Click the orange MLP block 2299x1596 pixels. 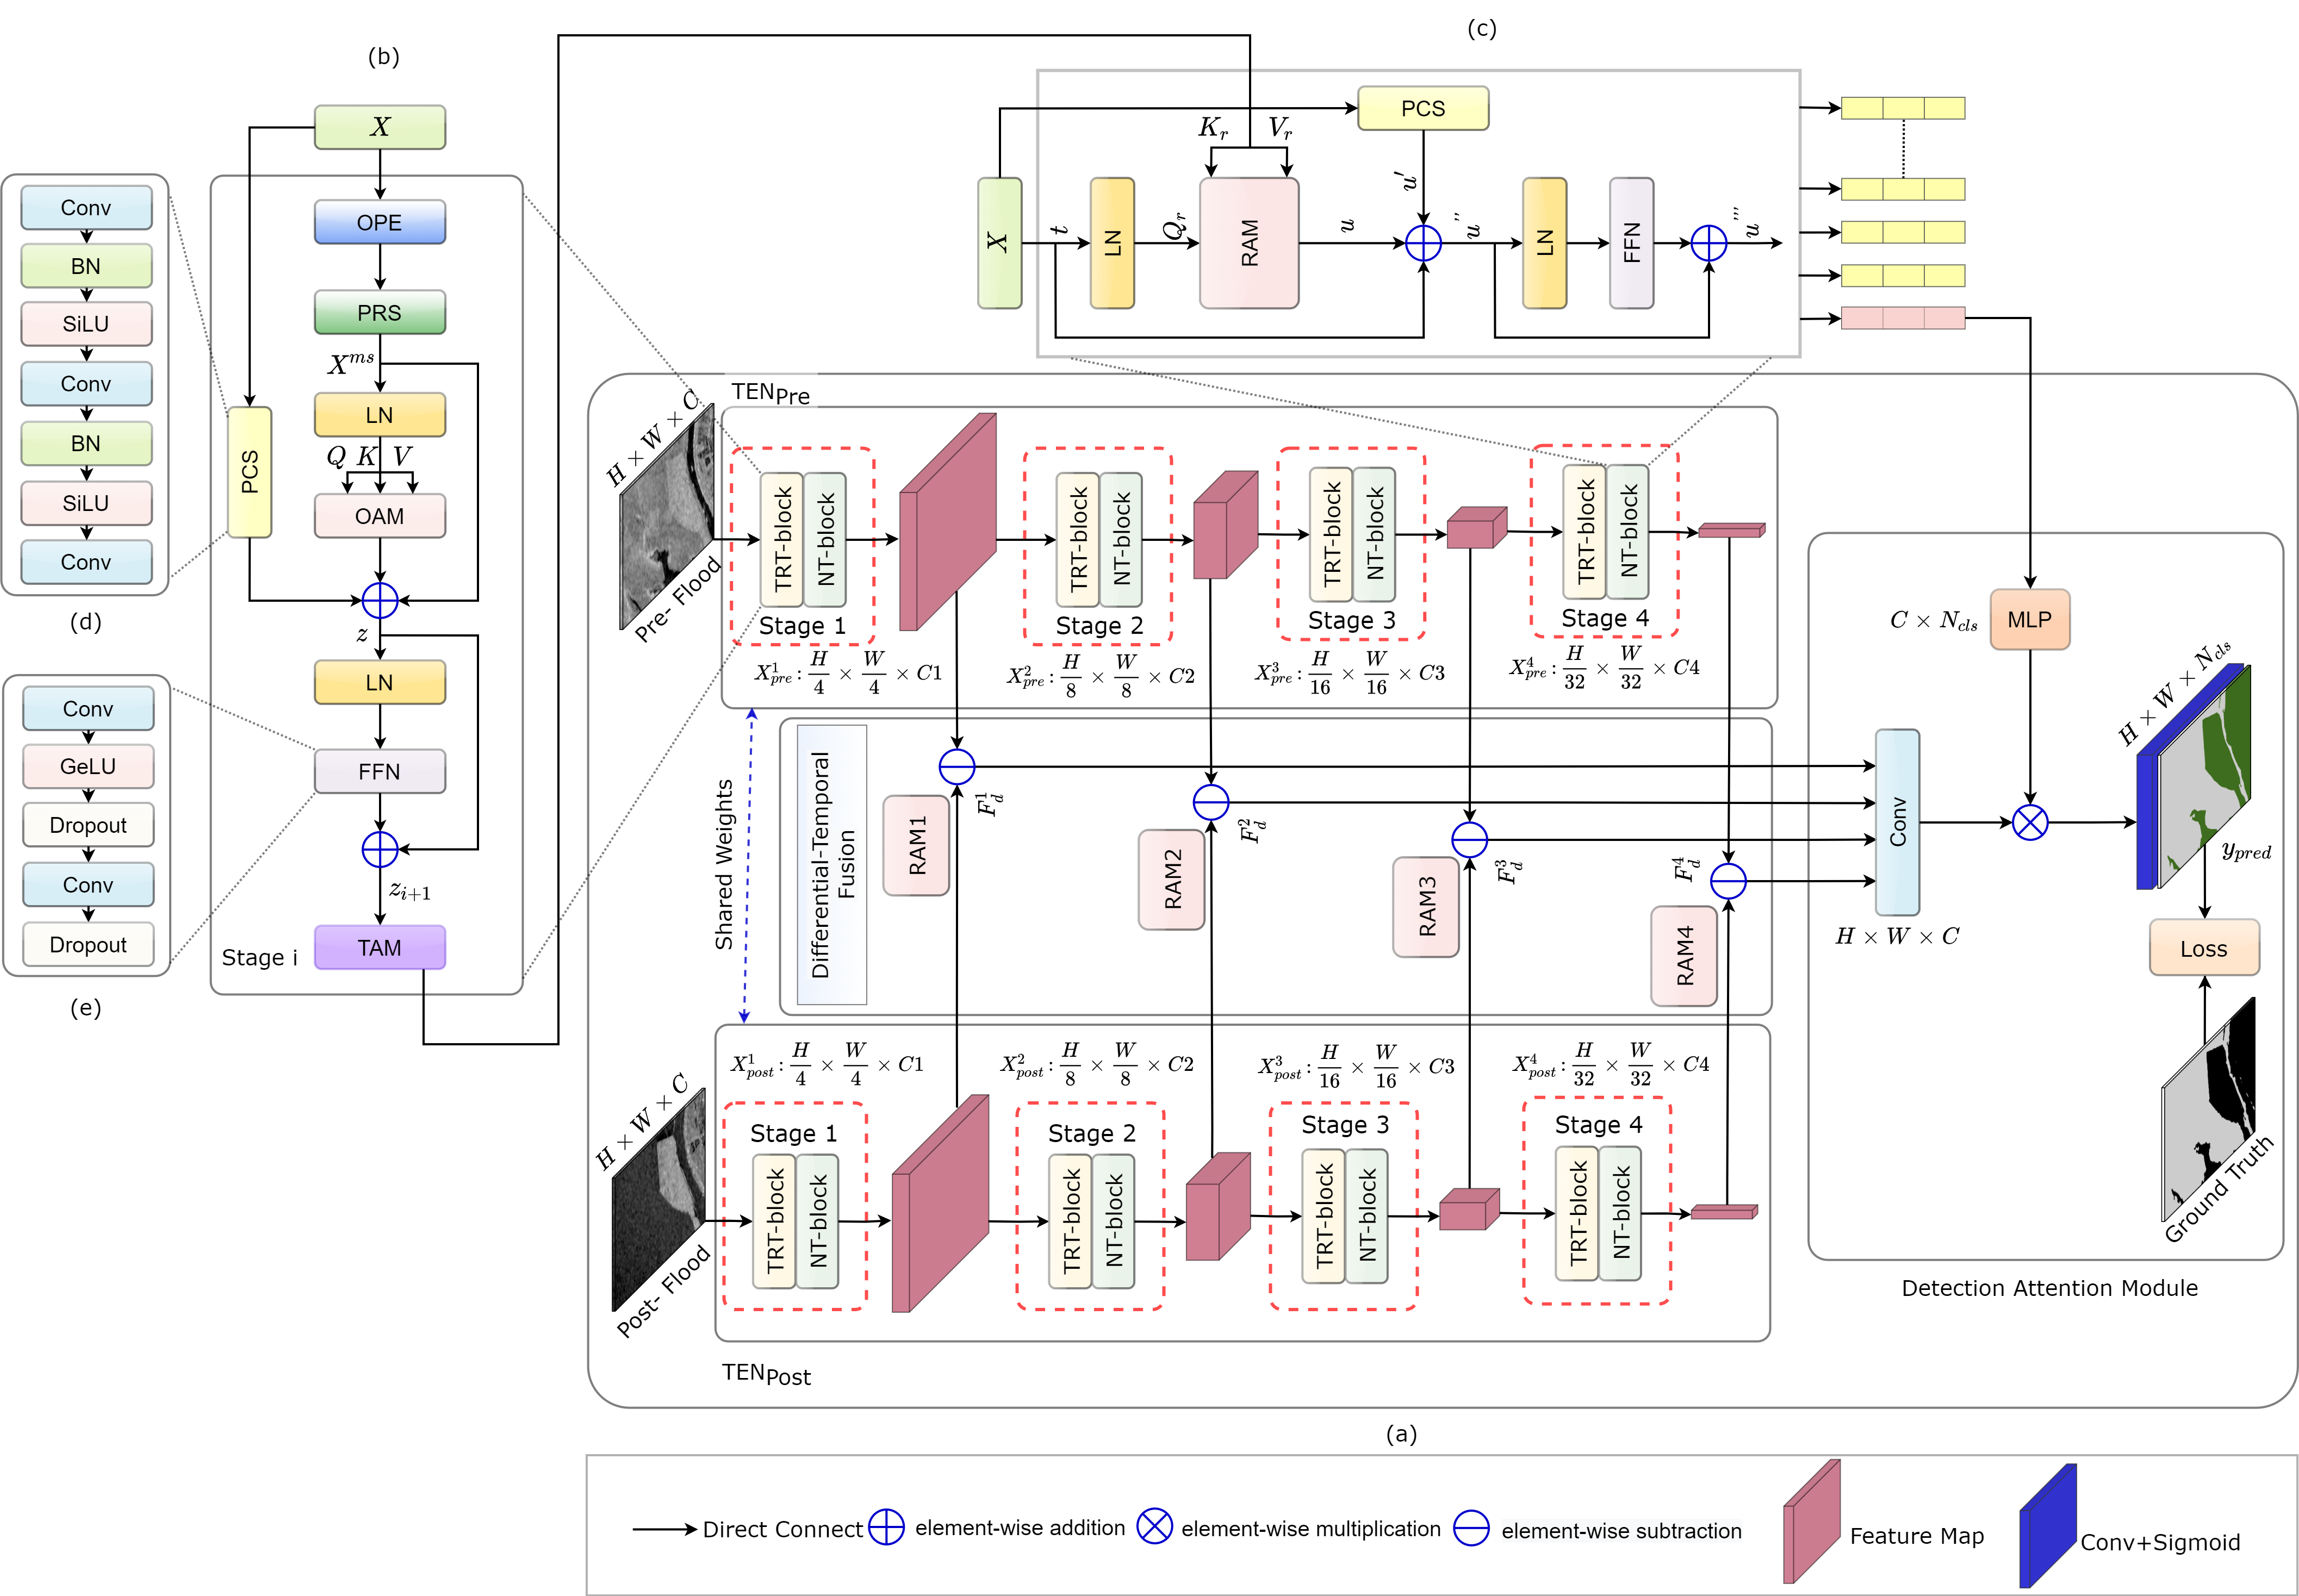(2030, 619)
